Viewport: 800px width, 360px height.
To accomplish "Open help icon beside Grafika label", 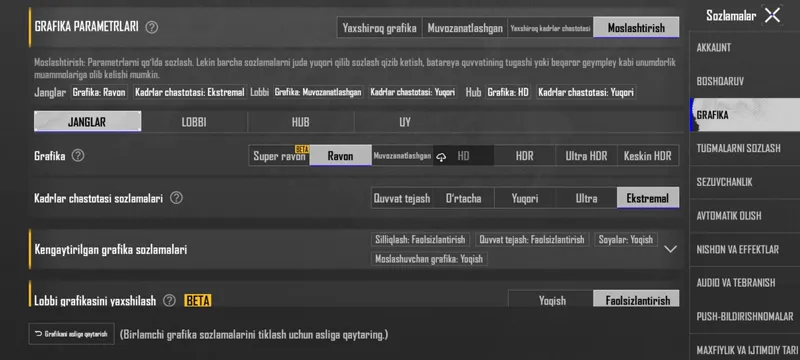I will pos(78,156).
